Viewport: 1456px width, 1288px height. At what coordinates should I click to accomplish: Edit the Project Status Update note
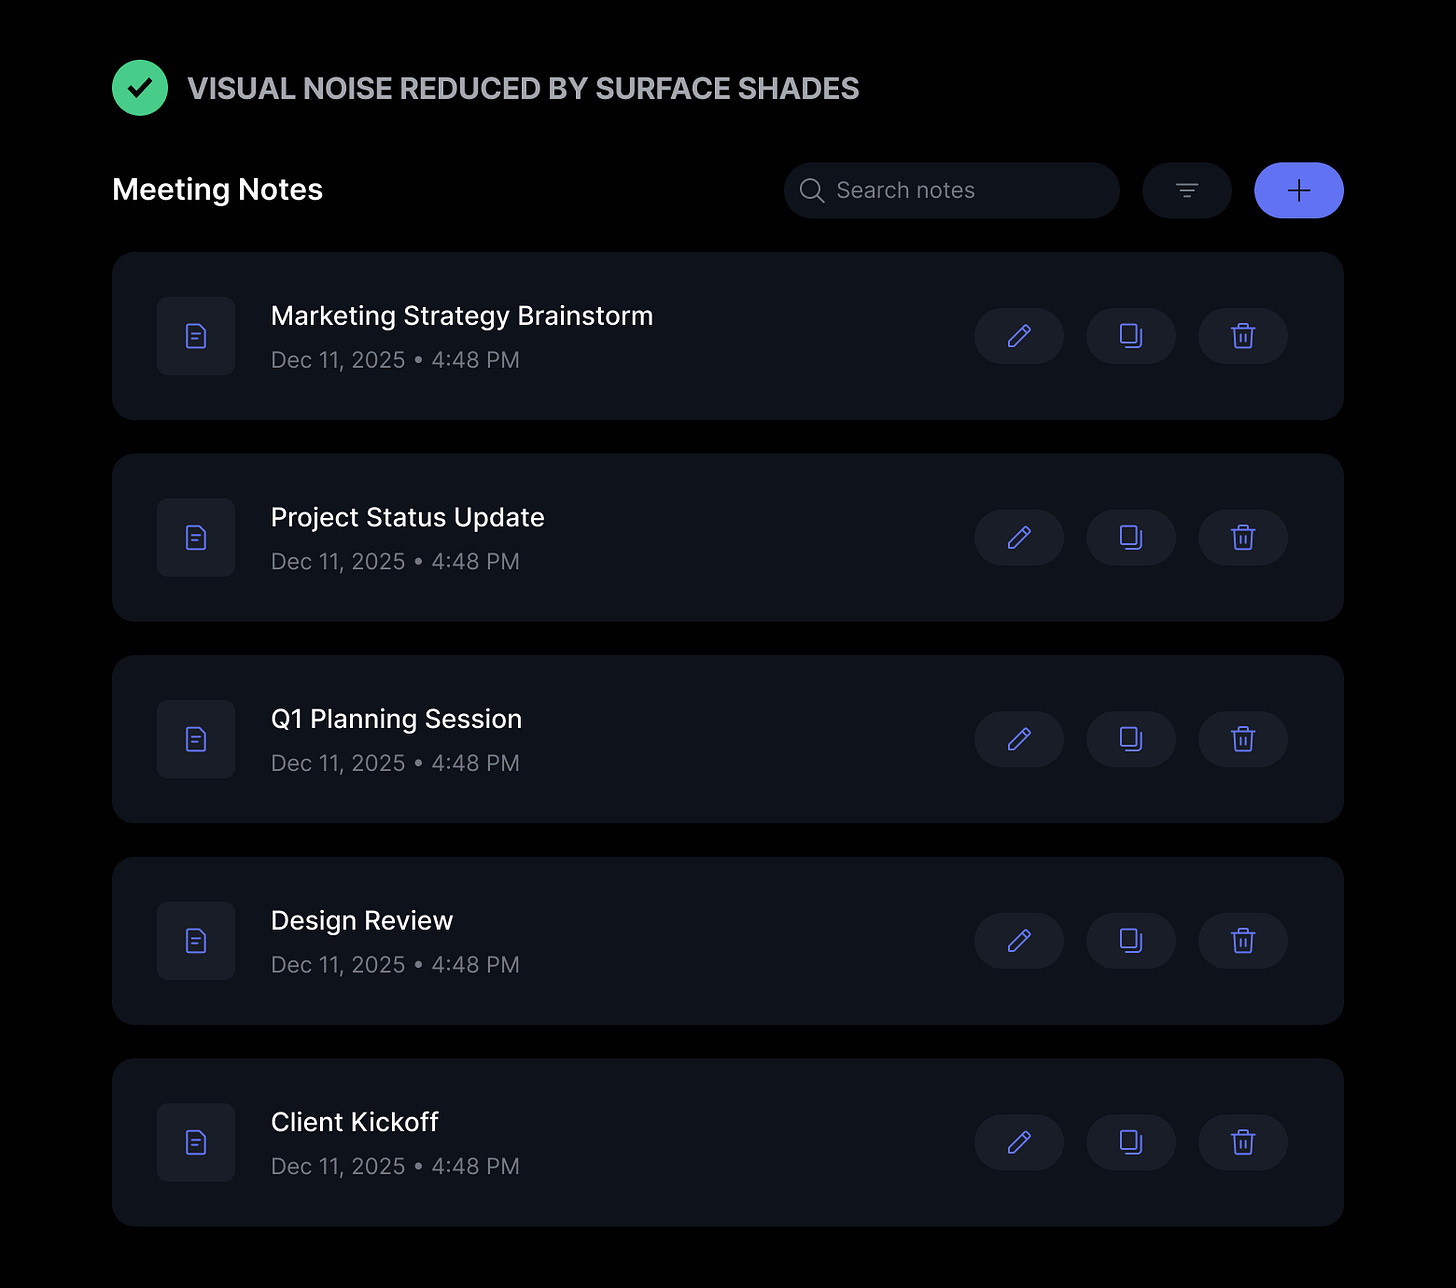1019,538
